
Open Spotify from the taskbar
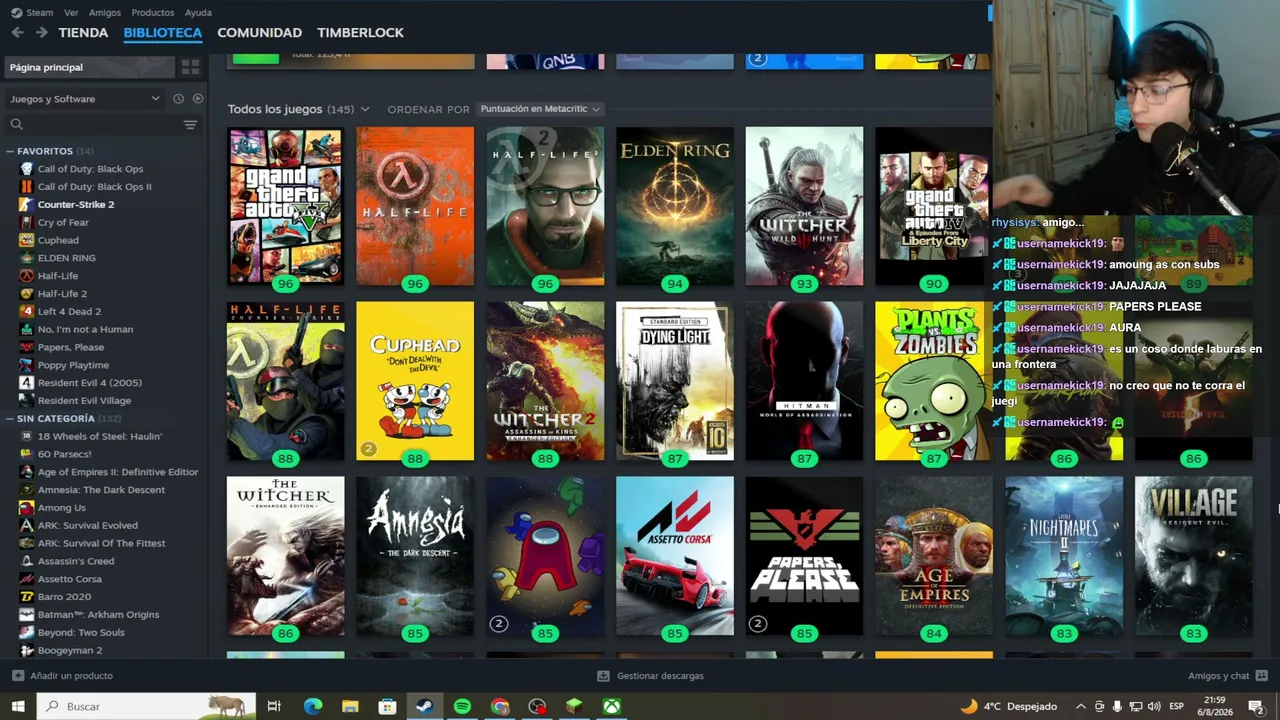pyautogui.click(x=462, y=706)
